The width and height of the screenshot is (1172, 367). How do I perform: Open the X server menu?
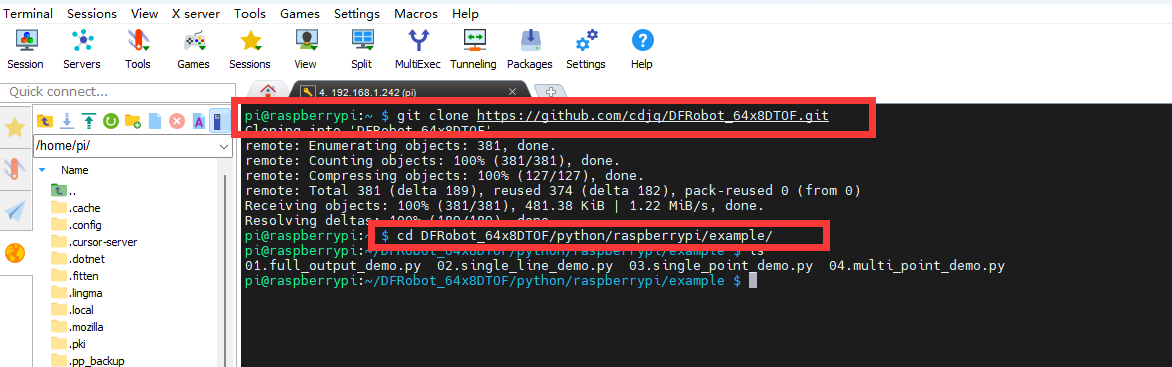coord(196,13)
